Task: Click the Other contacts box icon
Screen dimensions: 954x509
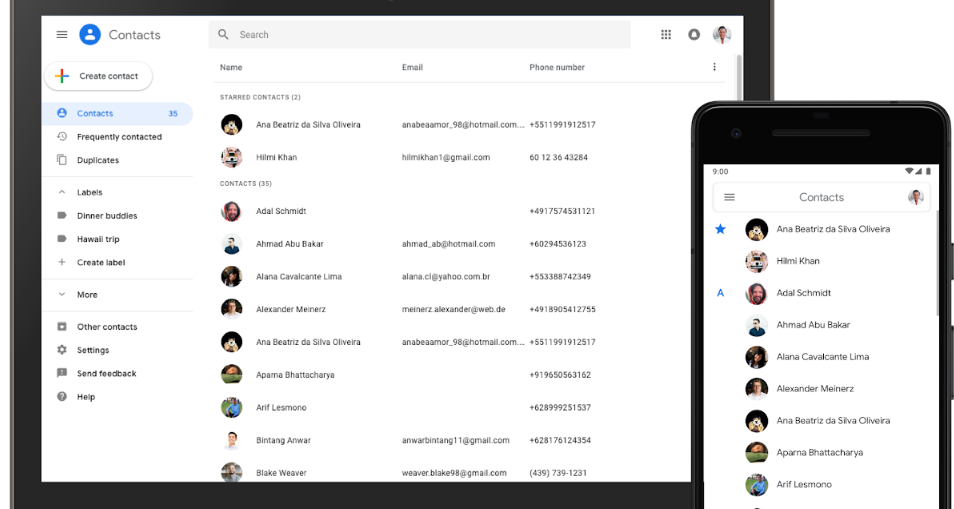Action: [61, 327]
